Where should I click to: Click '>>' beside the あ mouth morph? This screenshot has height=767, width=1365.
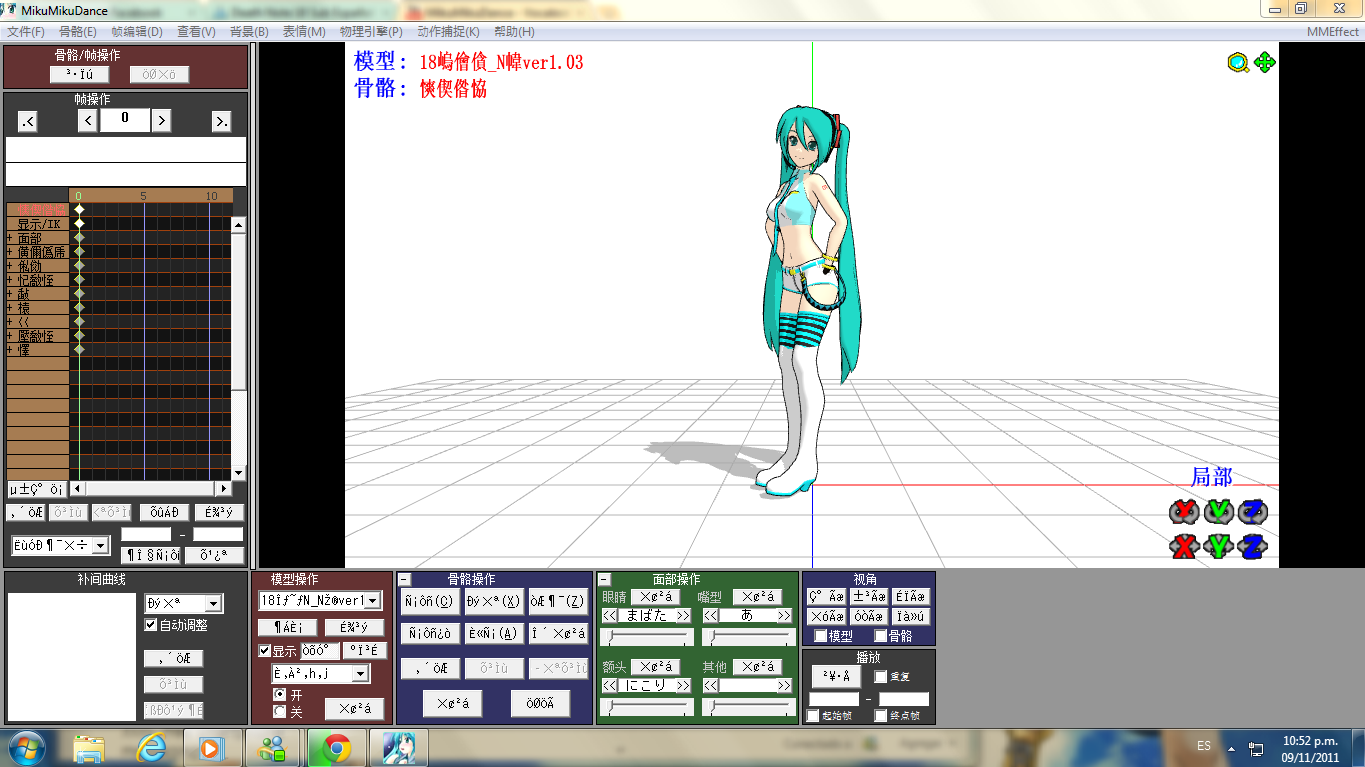783,616
